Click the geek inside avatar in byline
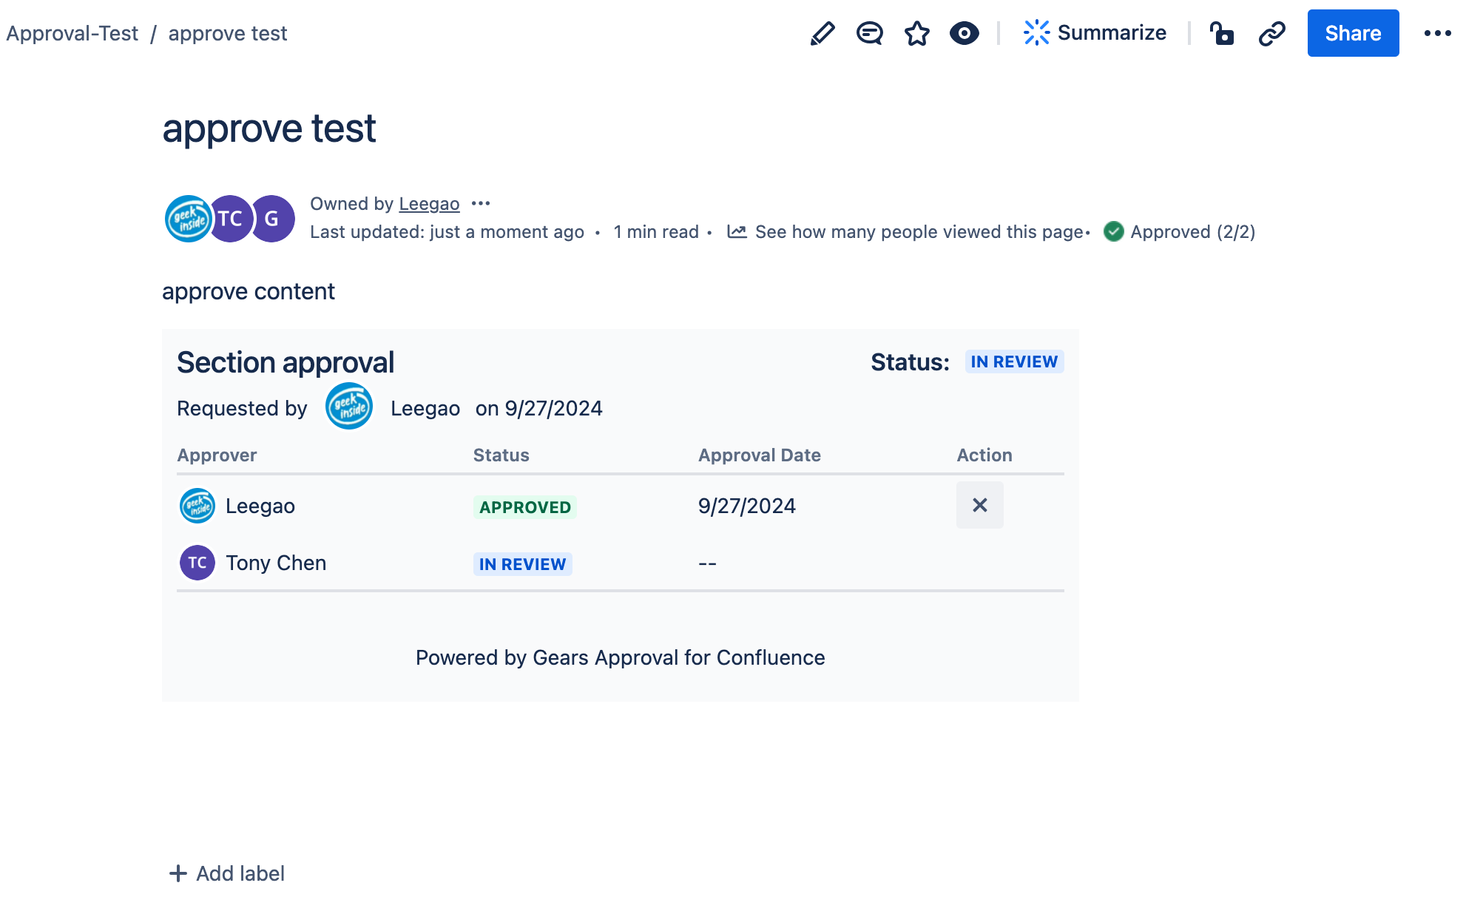Image resolution: width=1466 pixels, height=899 pixels. pos(189,219)
